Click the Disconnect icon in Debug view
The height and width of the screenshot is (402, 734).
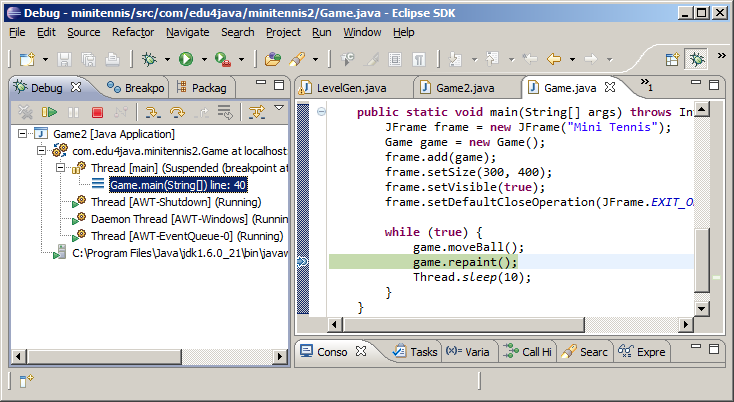point(121,112)
